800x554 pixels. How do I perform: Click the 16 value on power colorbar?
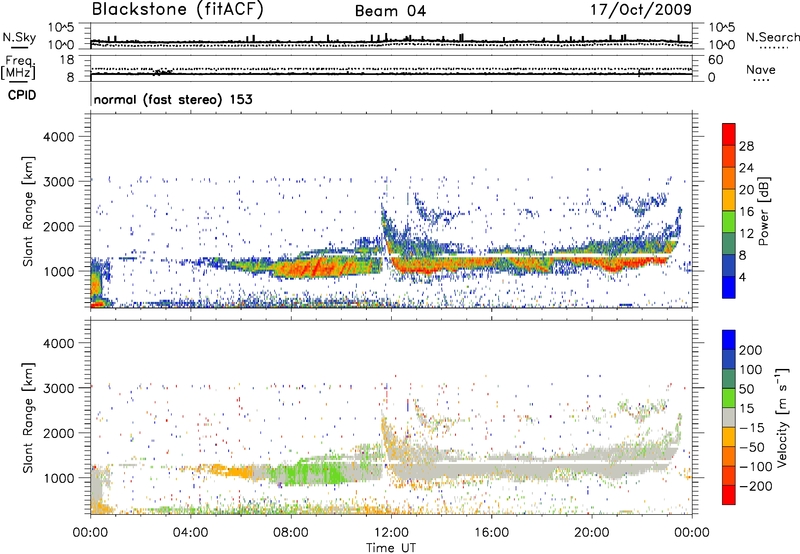tap(746, 212)
